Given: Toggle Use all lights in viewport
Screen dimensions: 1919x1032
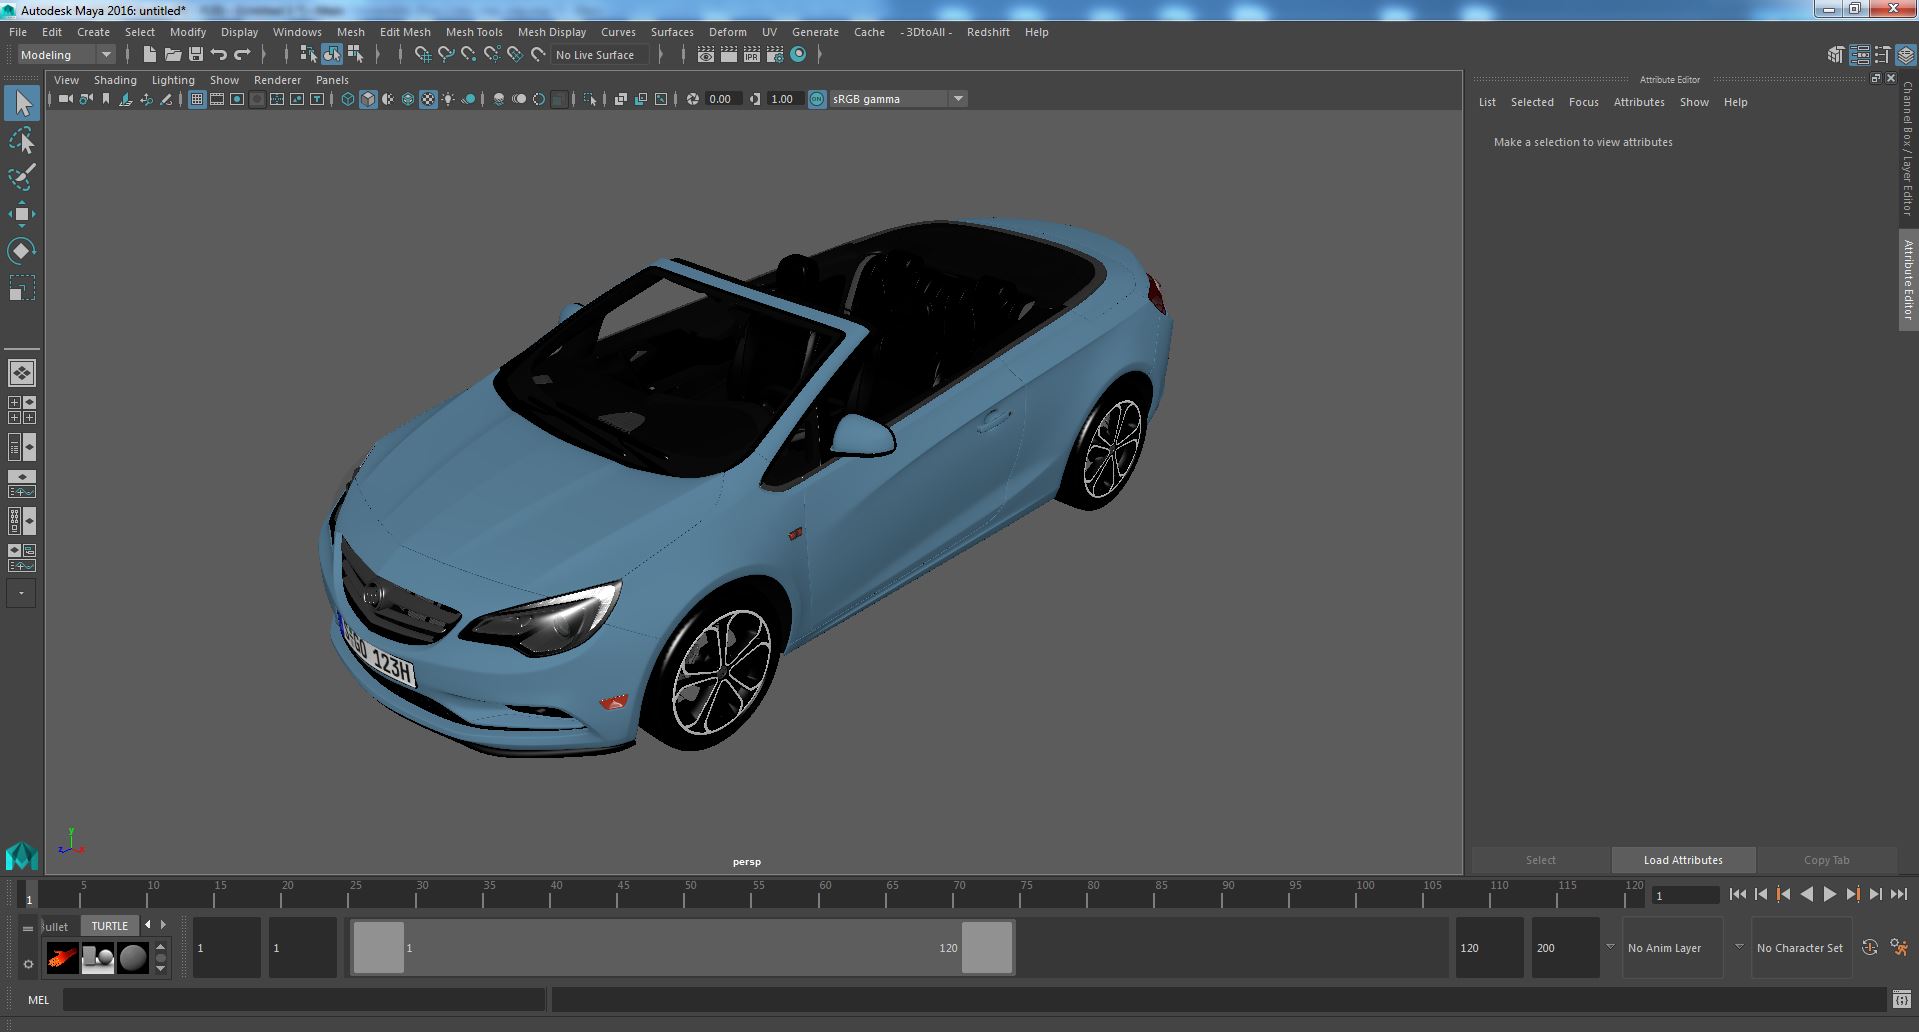Looking at the screenshot, I should (448, 99).
